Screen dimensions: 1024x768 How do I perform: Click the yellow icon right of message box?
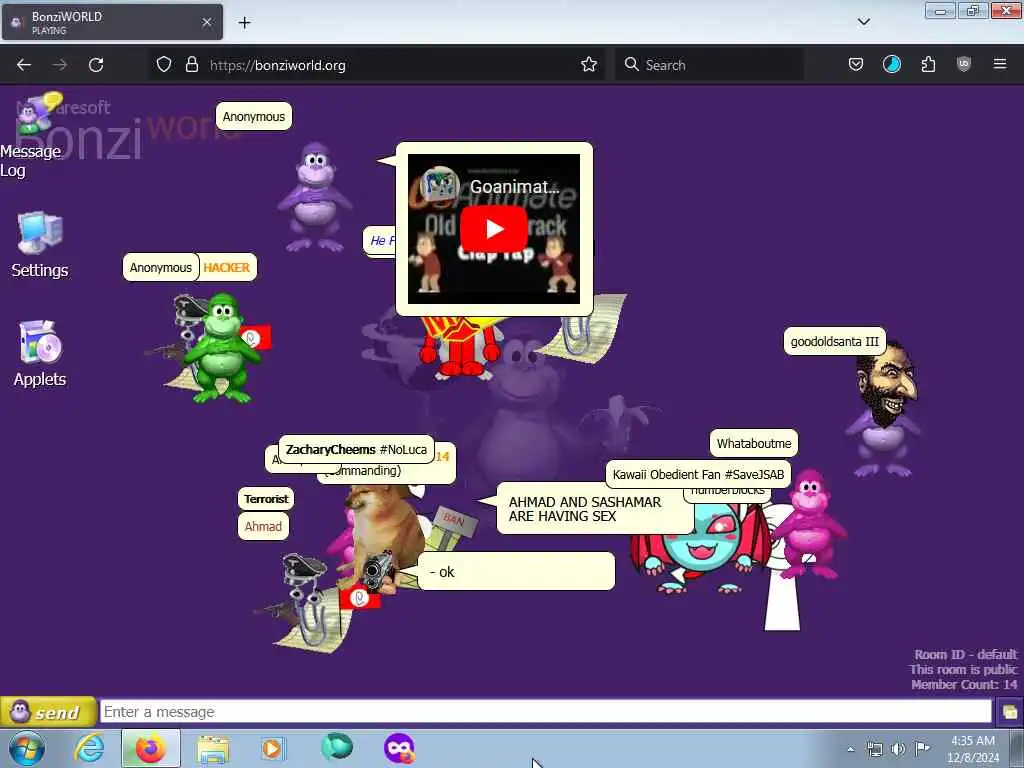1010,712
